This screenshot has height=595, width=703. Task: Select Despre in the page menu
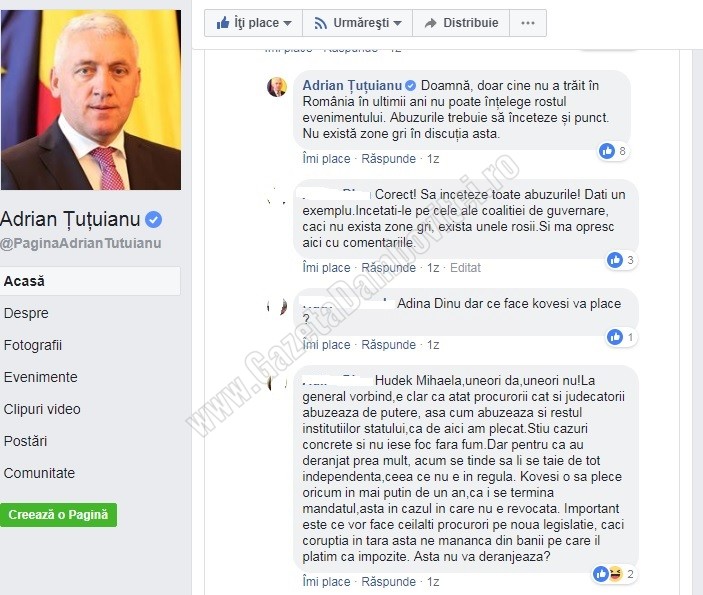tap(26, 313)
